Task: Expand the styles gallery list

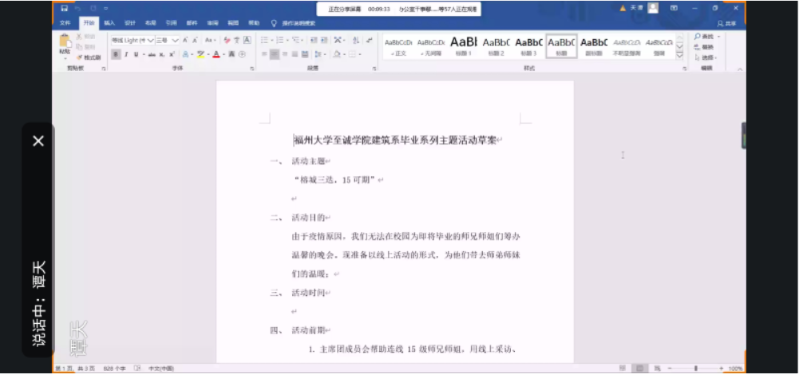Action: [x=680, y=55]
